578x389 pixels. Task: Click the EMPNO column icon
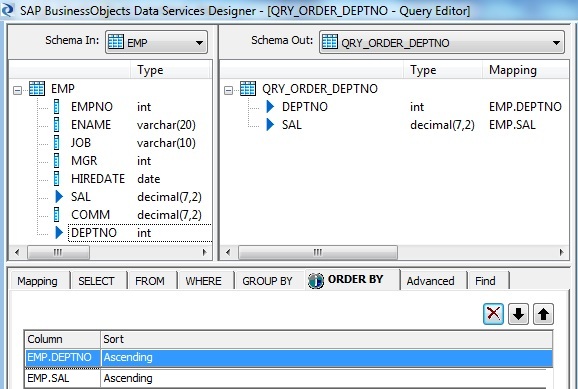(56, 107)
